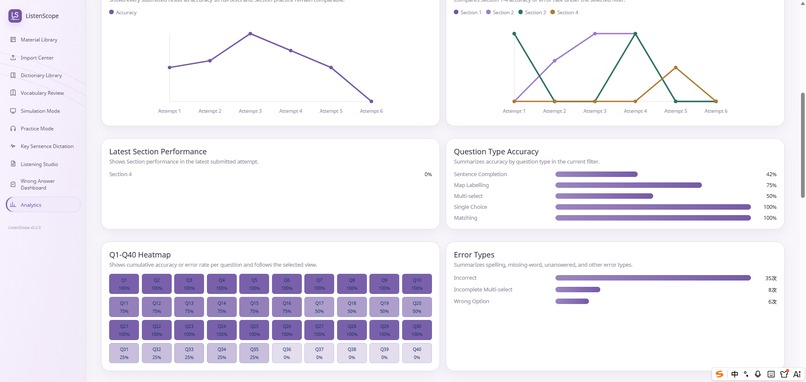Click the Map Labelling accuracy bar
The height and width of the screenshot is (382, 806).
629,185
